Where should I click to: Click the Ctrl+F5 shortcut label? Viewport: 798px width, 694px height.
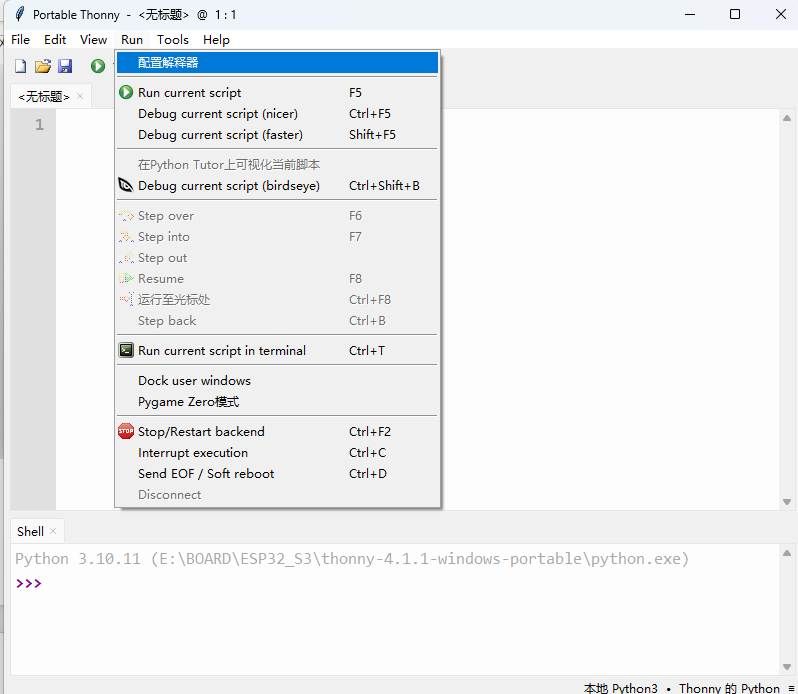coord(370,113)
